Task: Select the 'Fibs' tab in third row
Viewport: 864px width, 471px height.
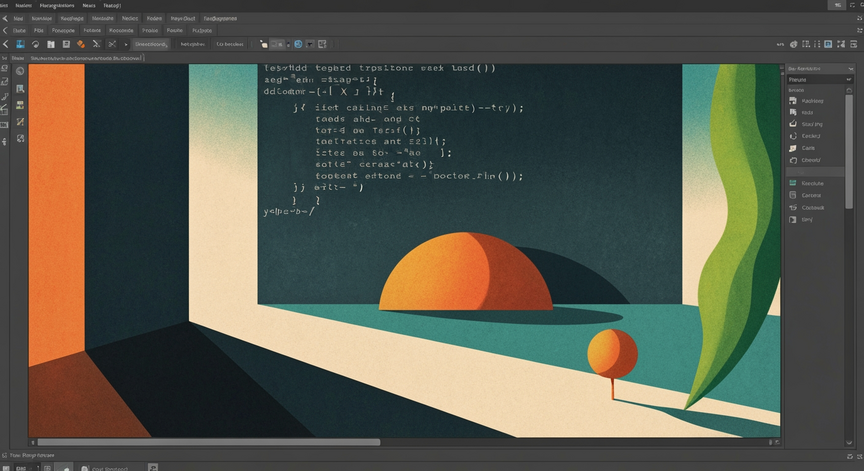Action: pyautogui.click(x=39, y=30)
